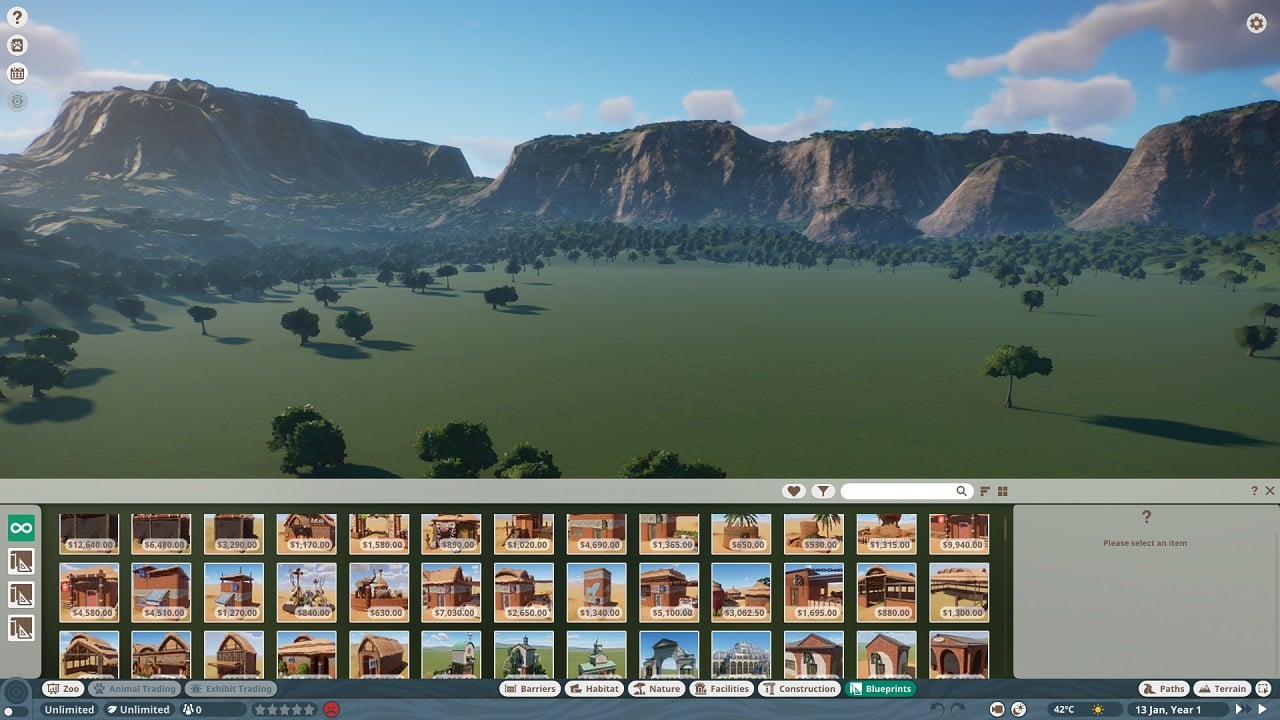
Task: Select the $880.00 shelter blueprint
Action: [886, 592]
